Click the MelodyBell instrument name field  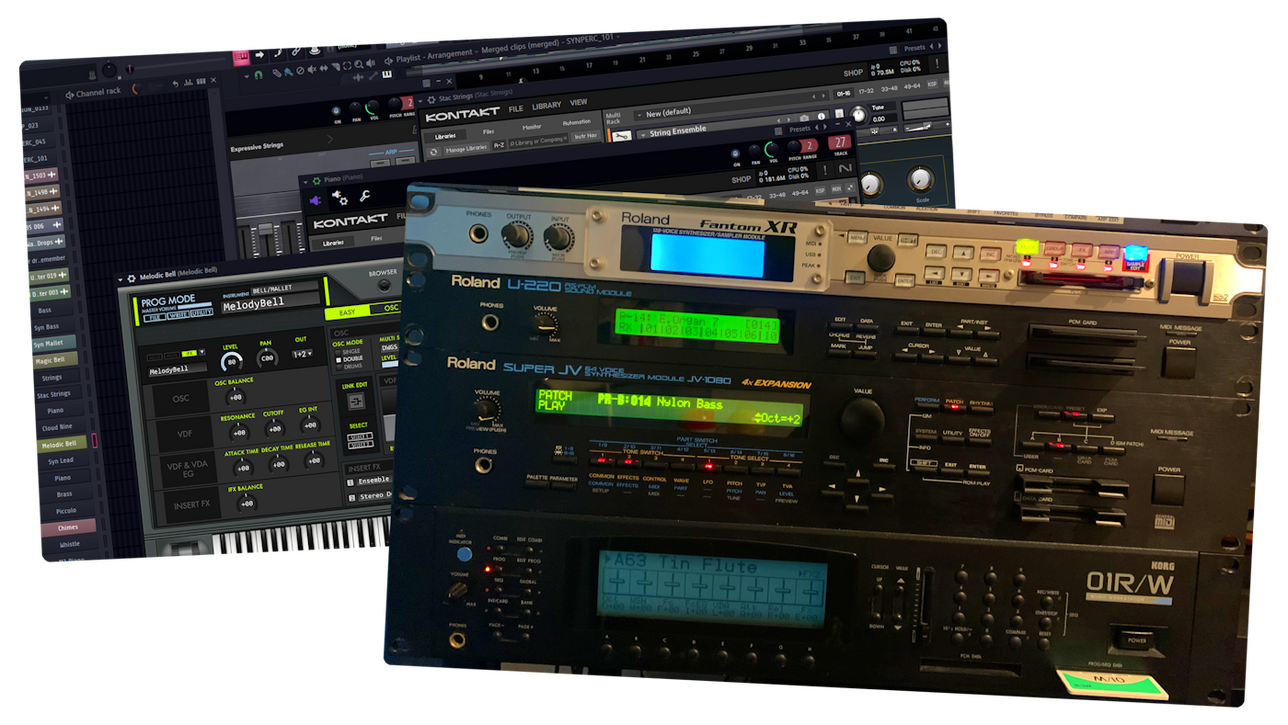point(268,303)
